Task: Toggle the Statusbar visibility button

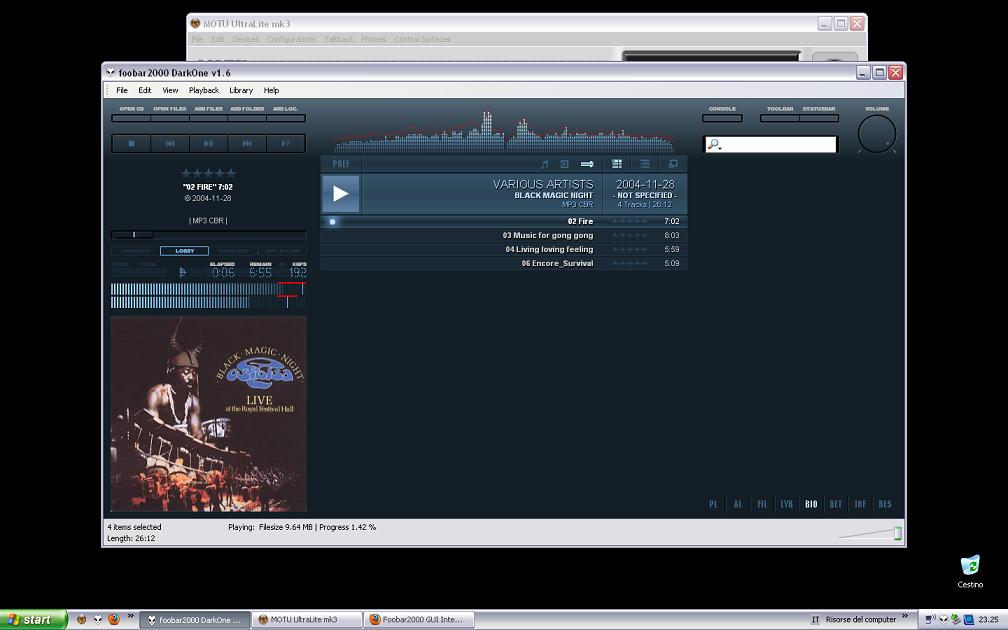Action: point(819,118)
